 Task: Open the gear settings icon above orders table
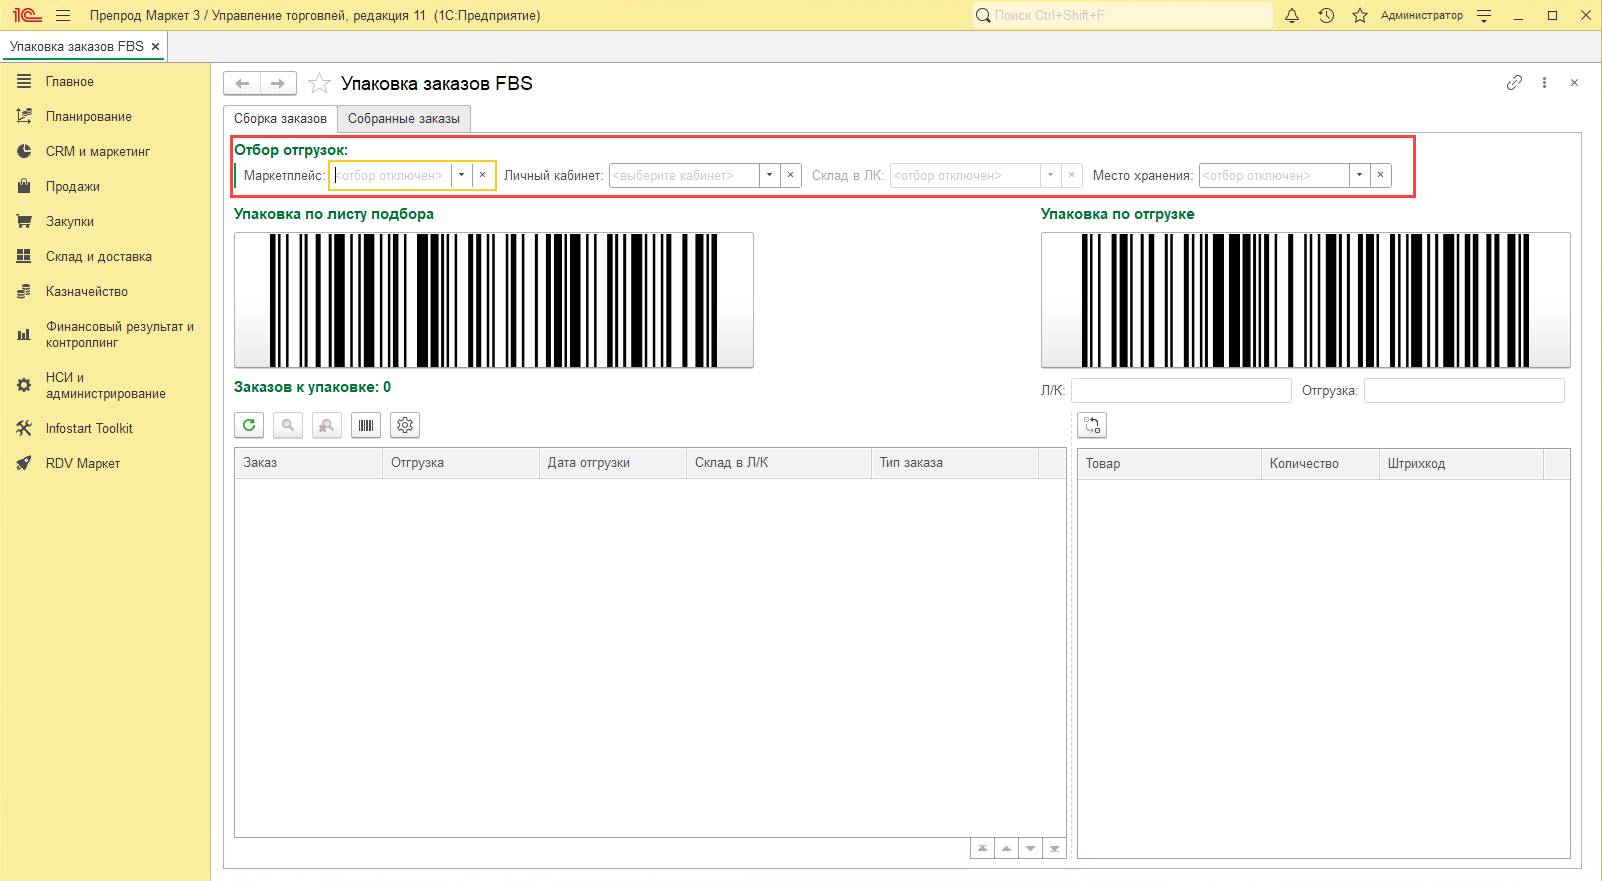point(405,425)
